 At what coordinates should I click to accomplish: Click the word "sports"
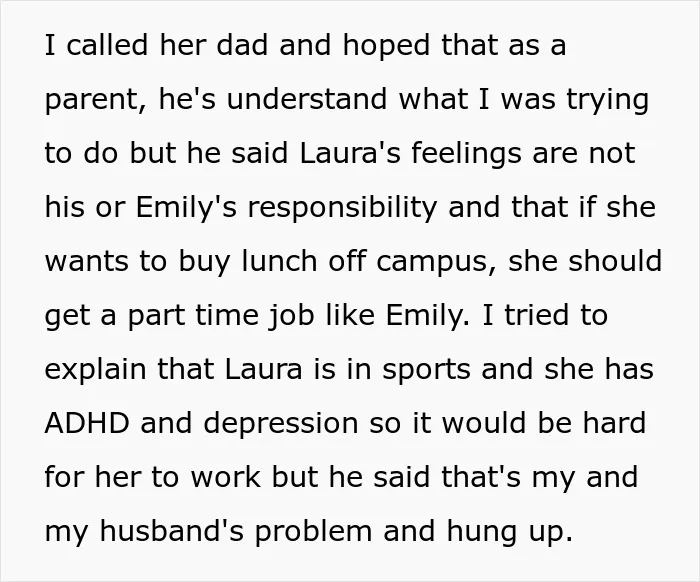(x=426, y=371)
